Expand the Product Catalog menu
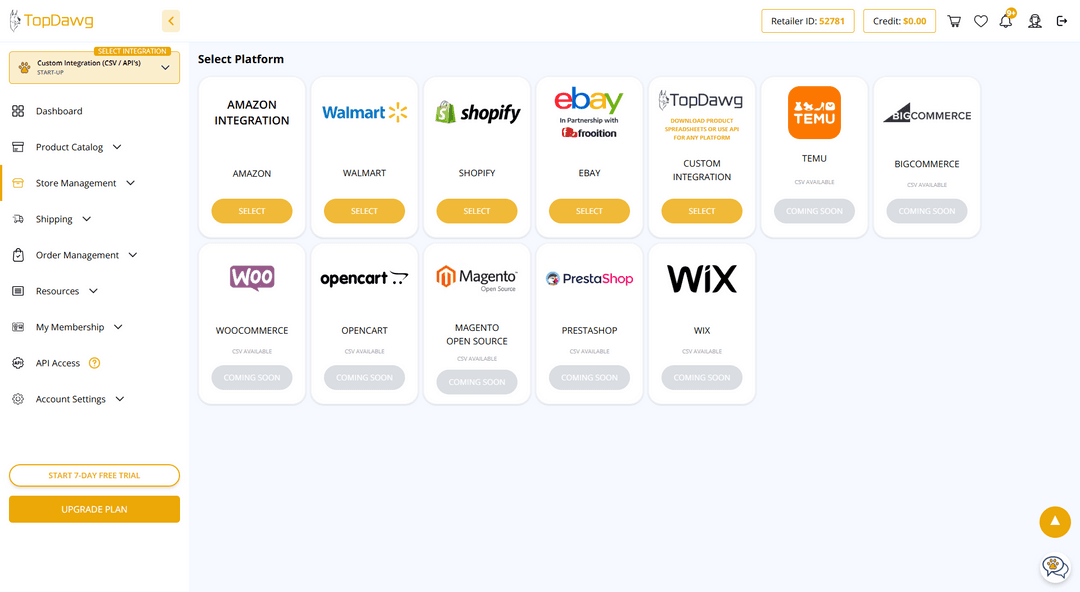 coord(117,147)
